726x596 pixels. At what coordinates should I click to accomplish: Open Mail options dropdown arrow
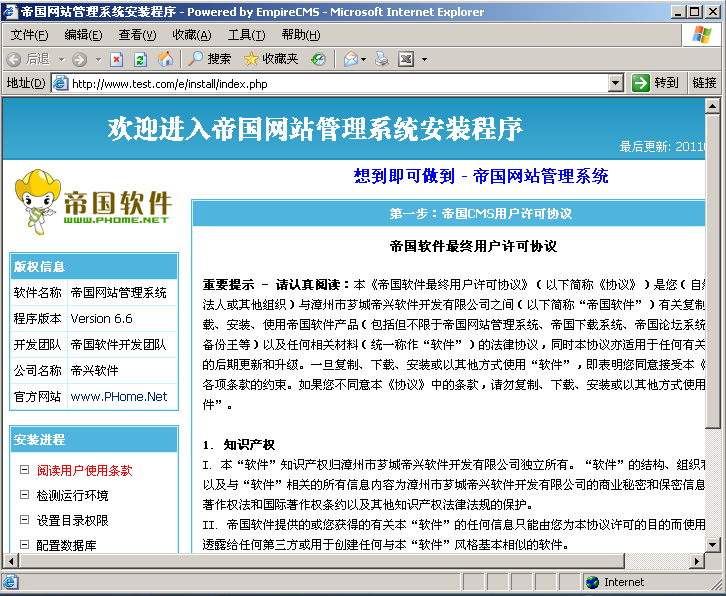[x=363, y=60]
